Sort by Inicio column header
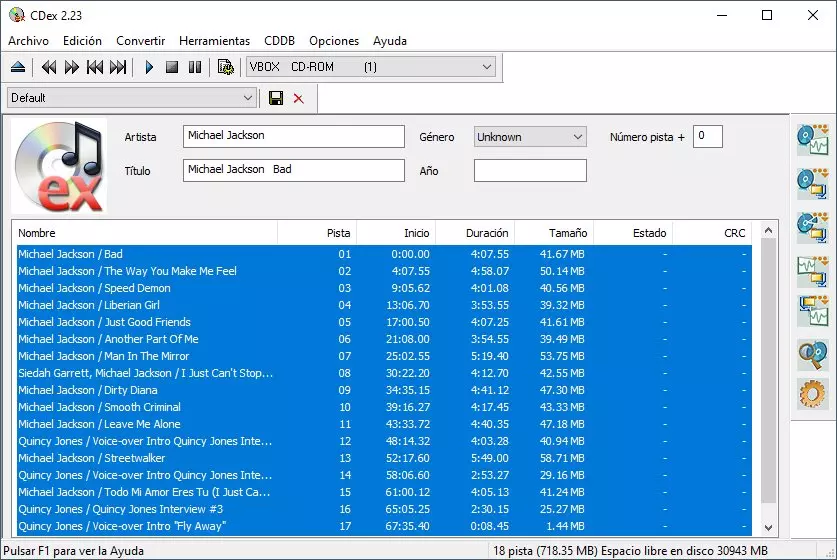The height and width of the screenshot is (560, 837). [x=396, y=233]
